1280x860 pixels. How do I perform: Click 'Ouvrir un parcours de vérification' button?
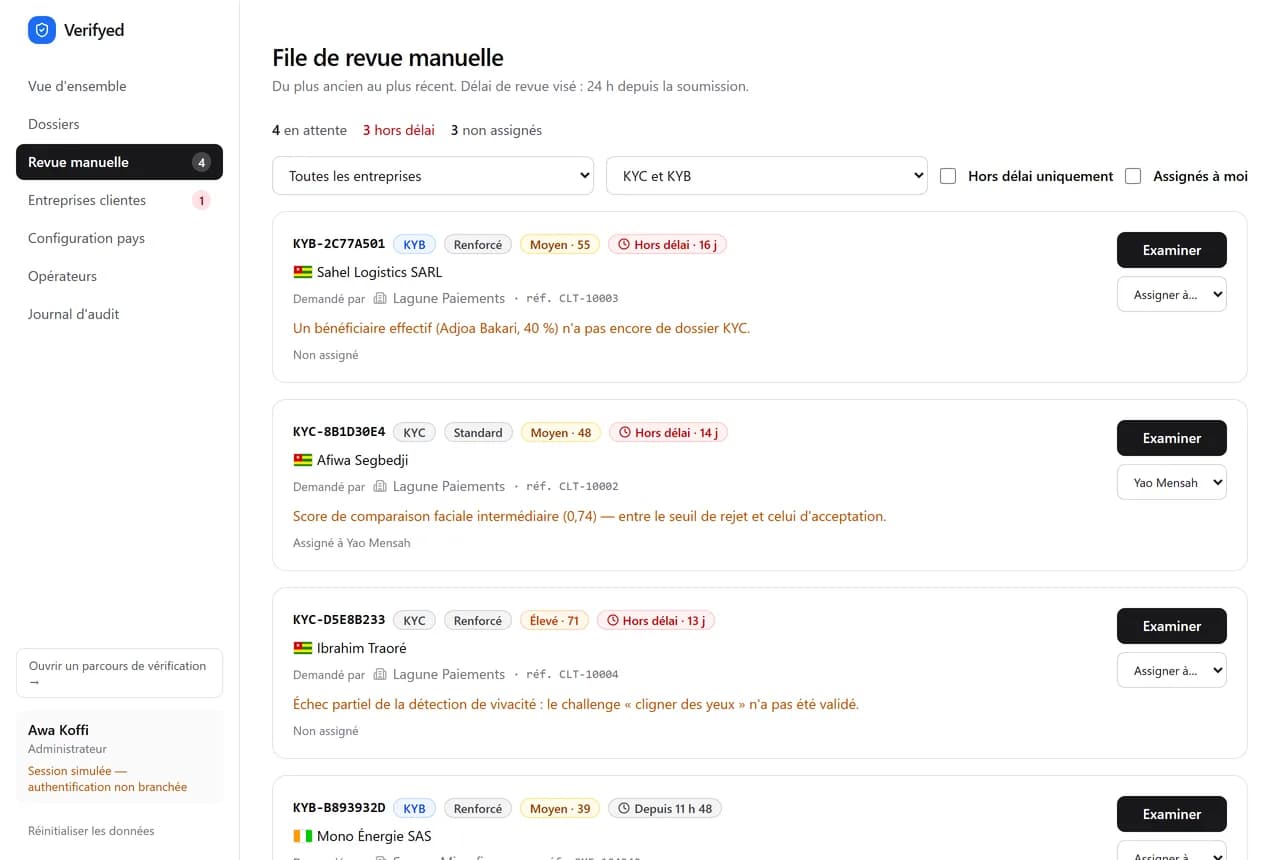[x=119, y=673]
